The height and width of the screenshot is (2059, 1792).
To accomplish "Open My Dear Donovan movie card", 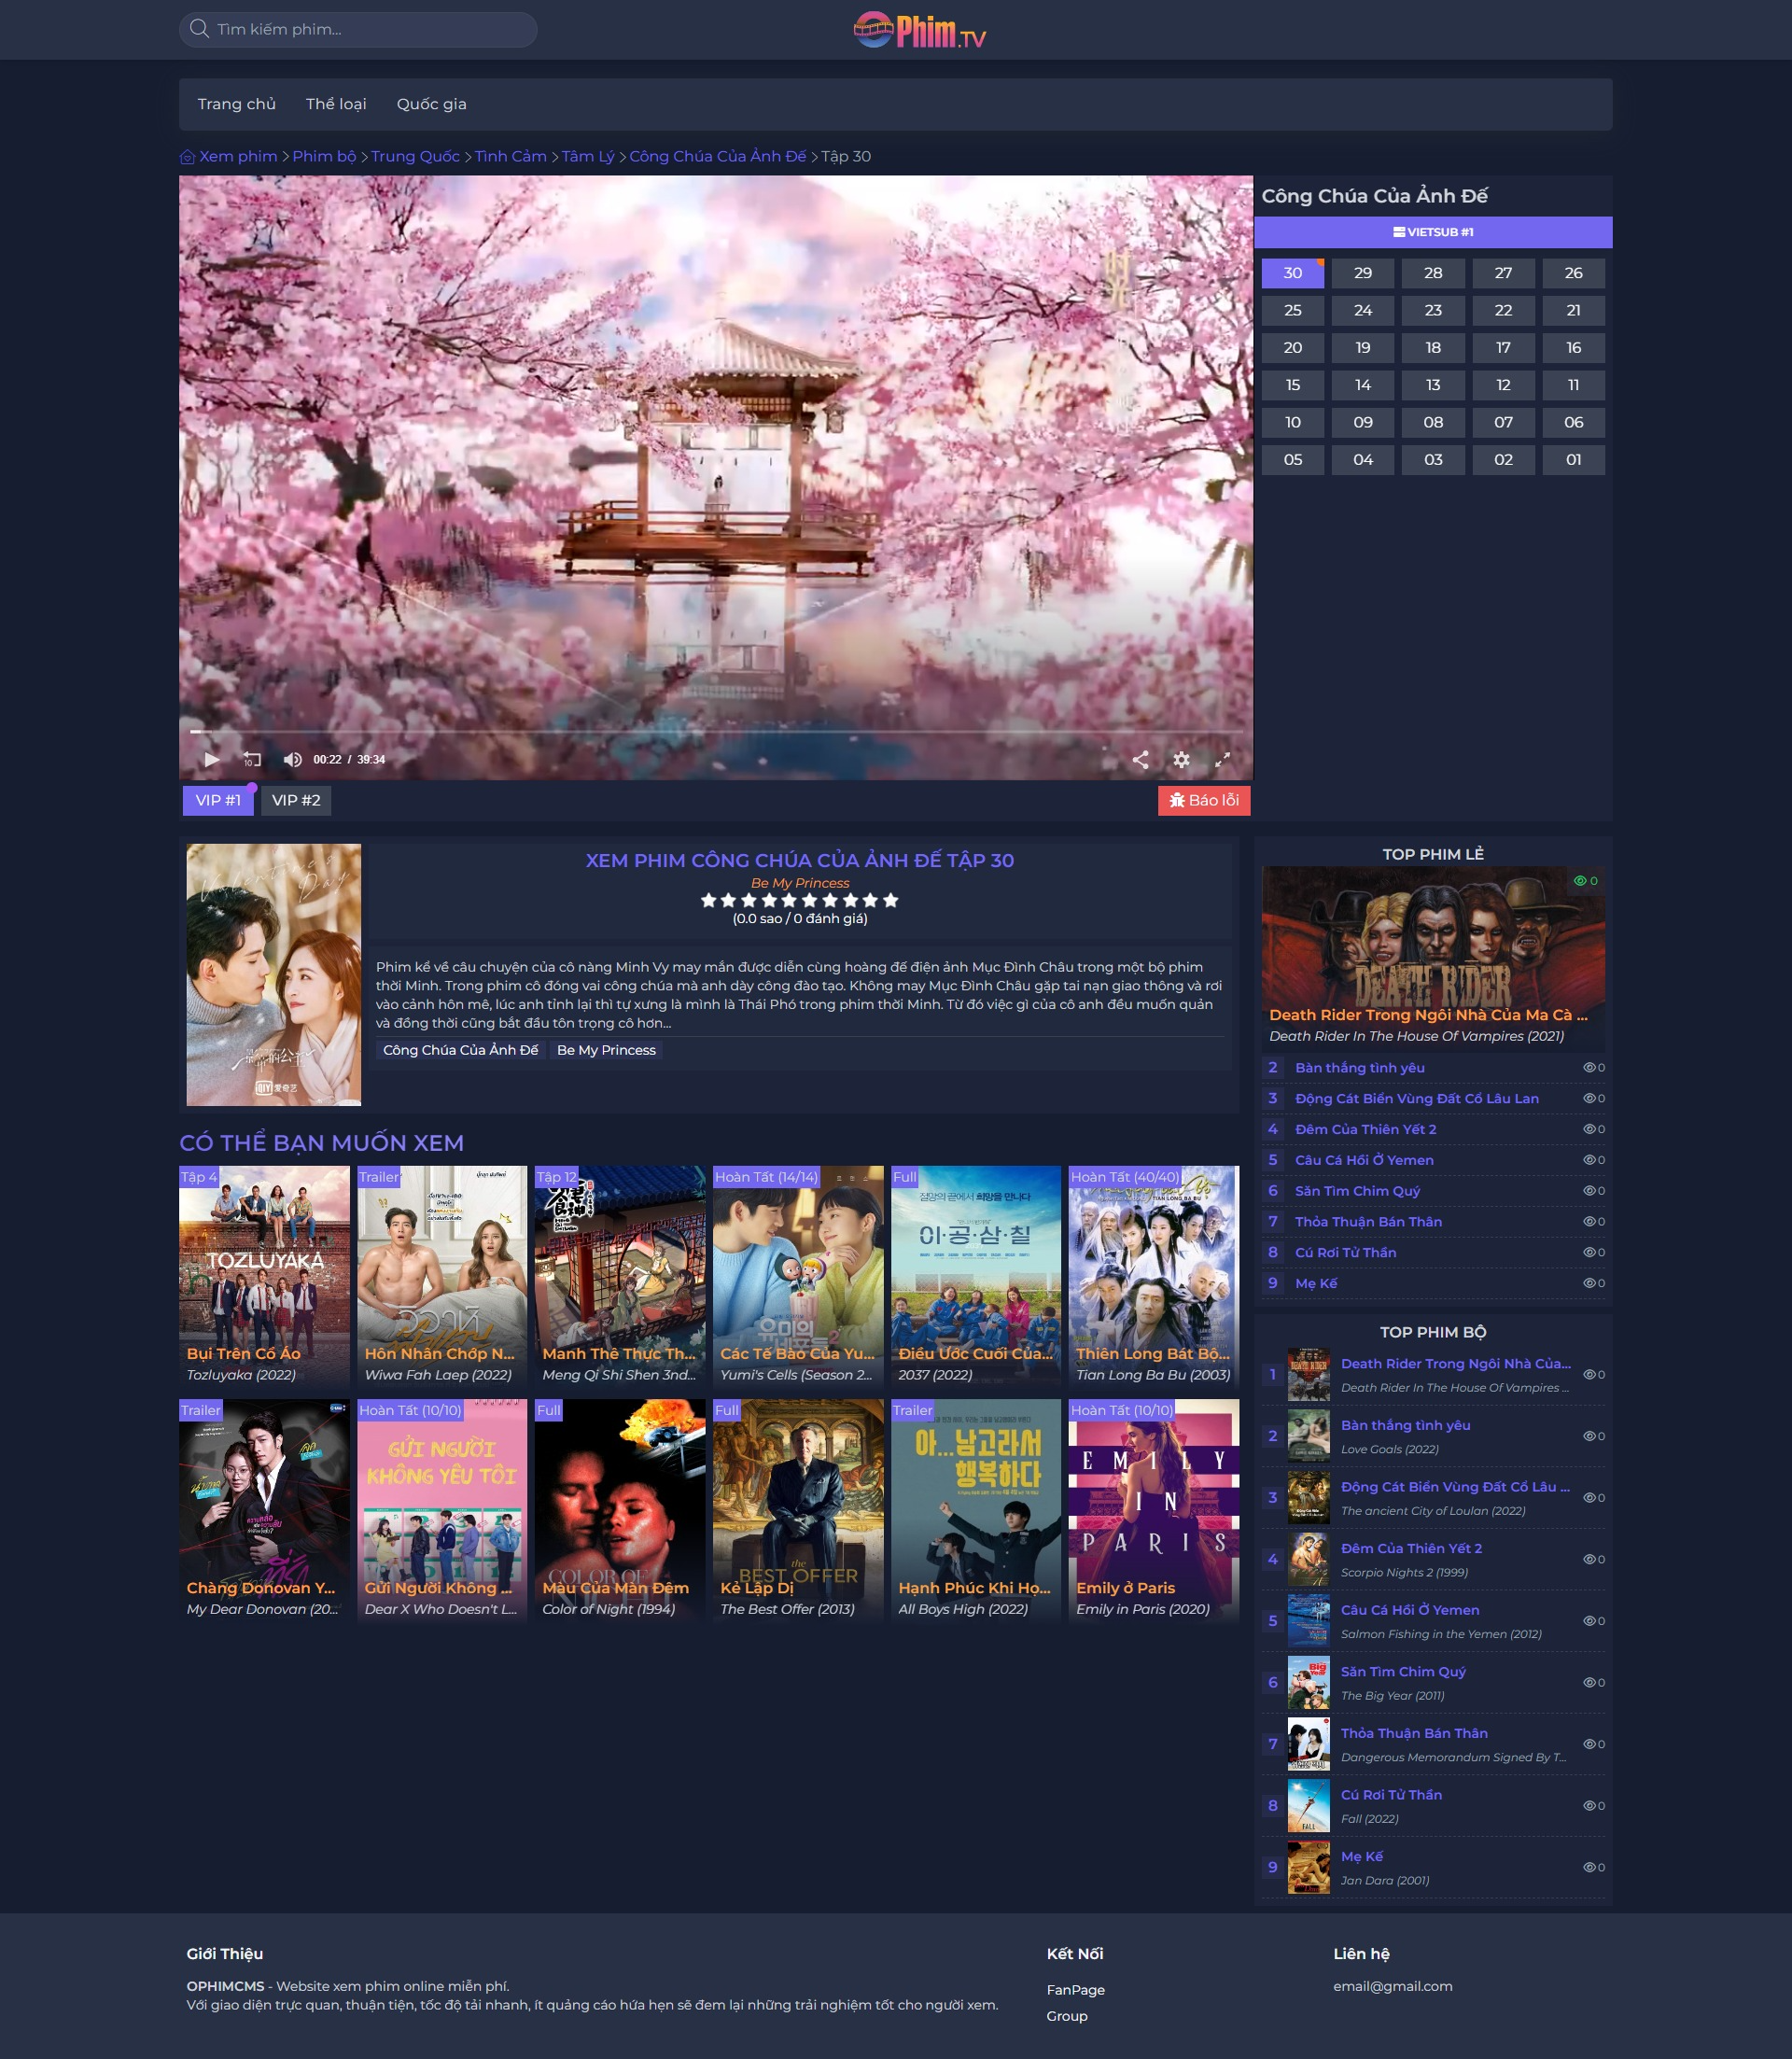I will [x=264, y=1510].
